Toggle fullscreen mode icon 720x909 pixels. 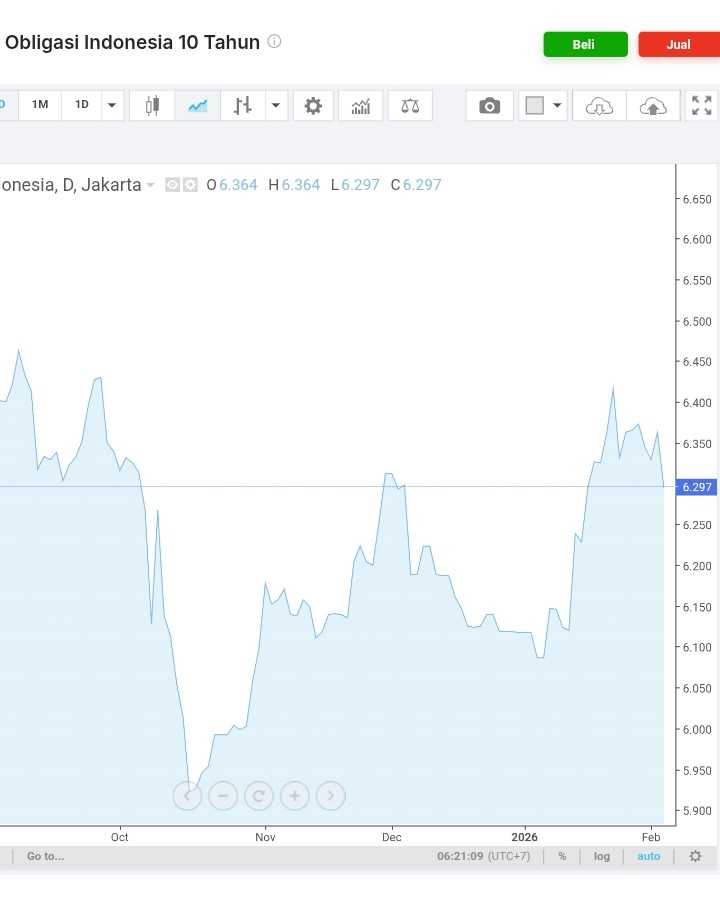click(702, 106)
